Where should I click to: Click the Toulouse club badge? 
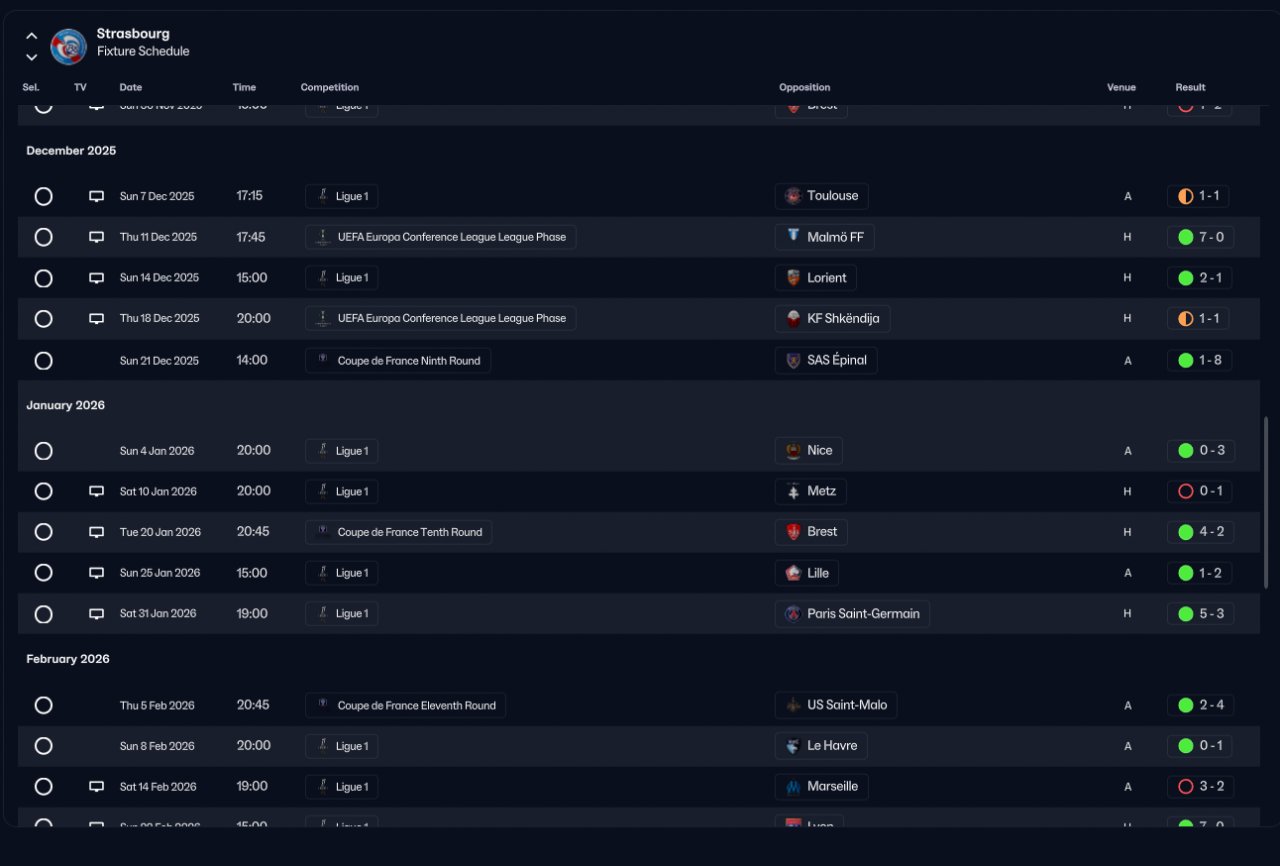793,196
